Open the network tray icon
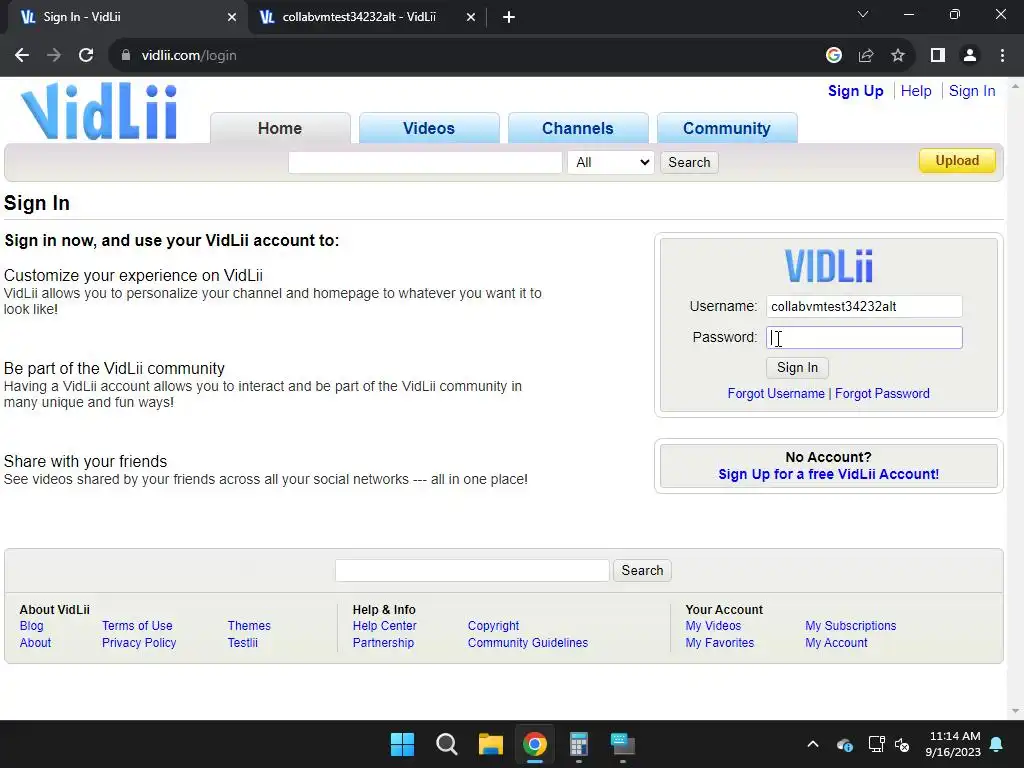1024x768 pixels. pyautogui.click(x=876, y=744)
